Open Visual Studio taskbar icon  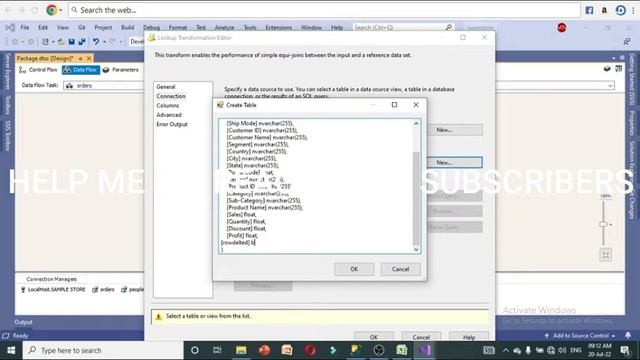[x=424, y=350]
